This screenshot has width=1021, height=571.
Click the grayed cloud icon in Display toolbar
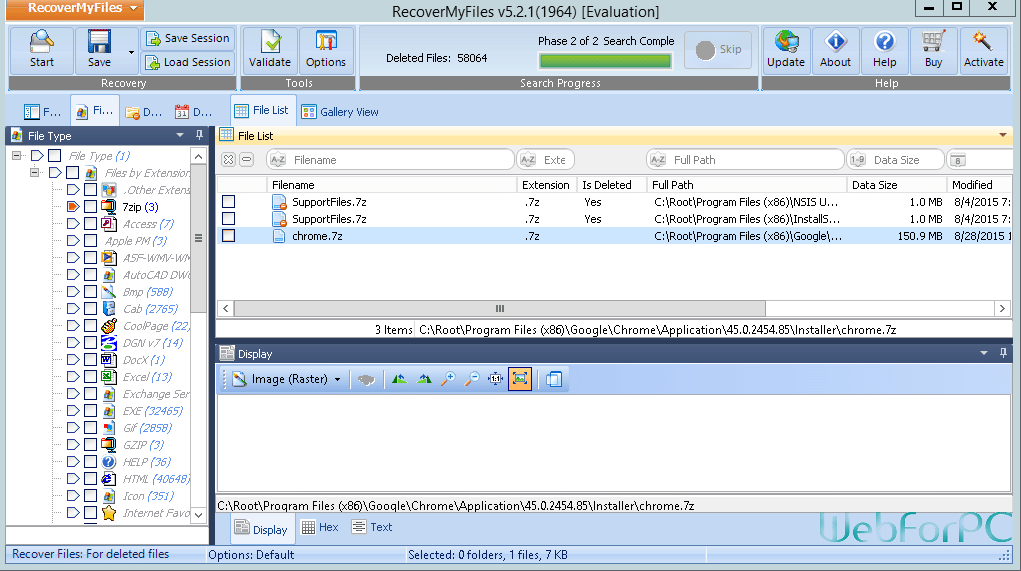pos(367,380)
